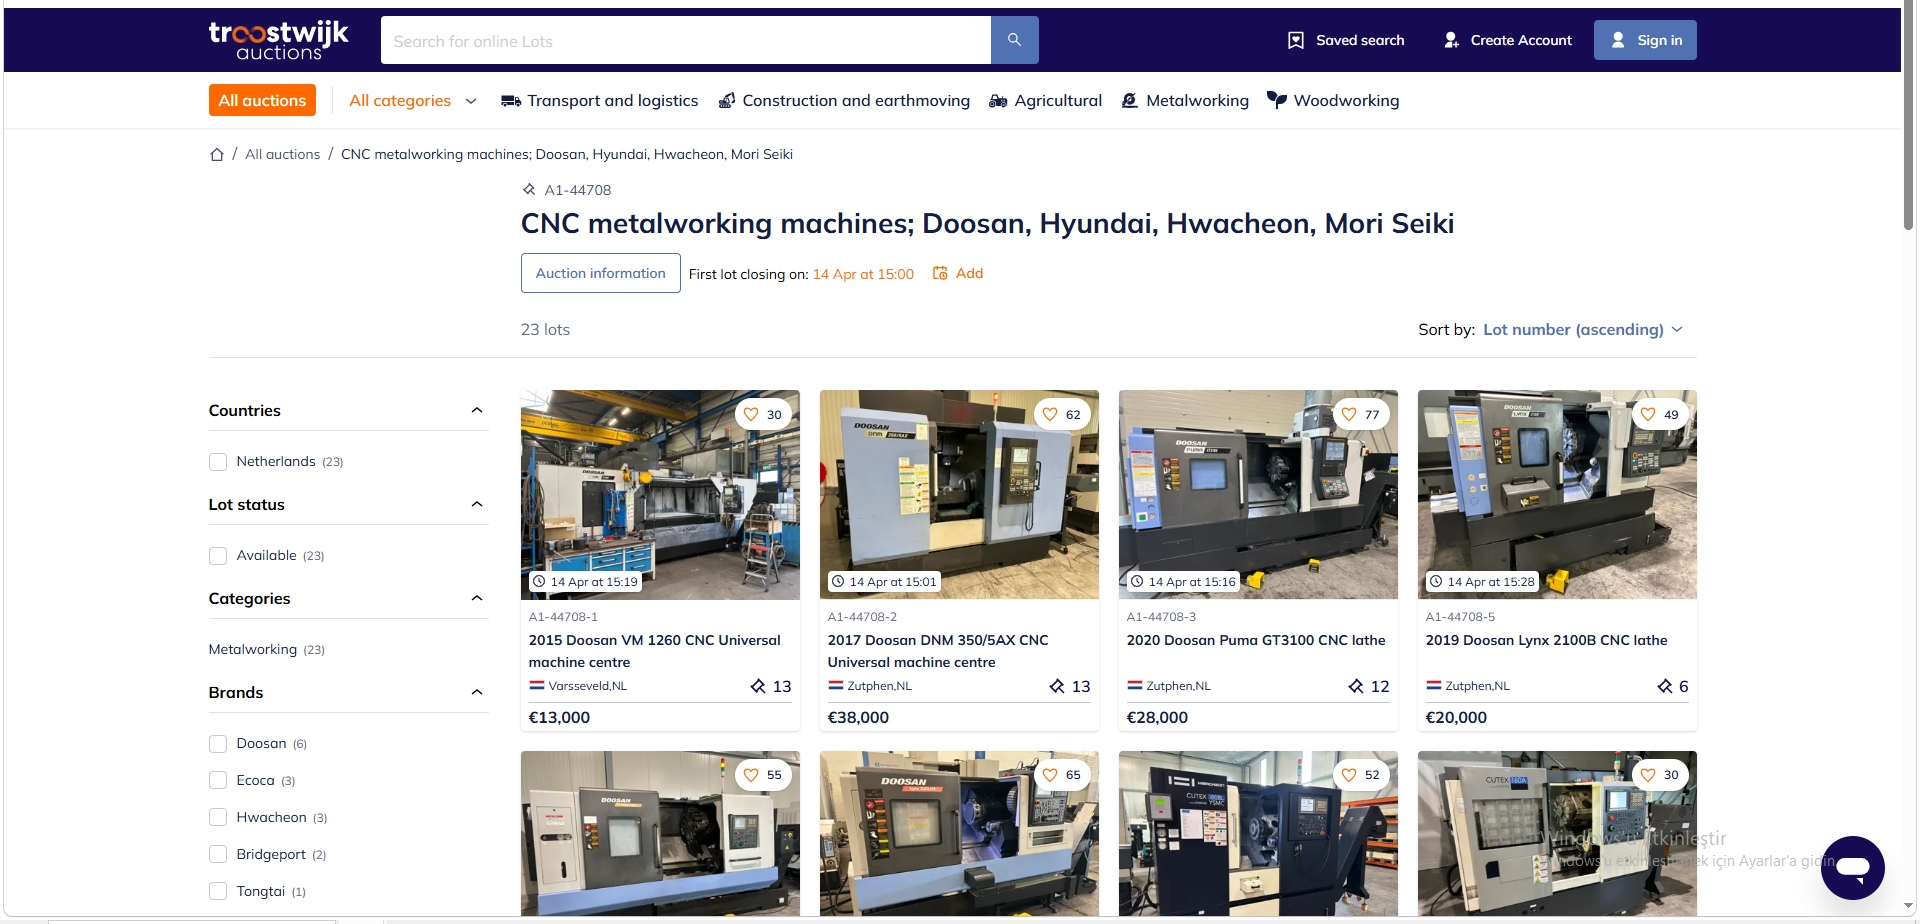
Task: Open the All categories dropdown
Action: (x=411, y=100)
